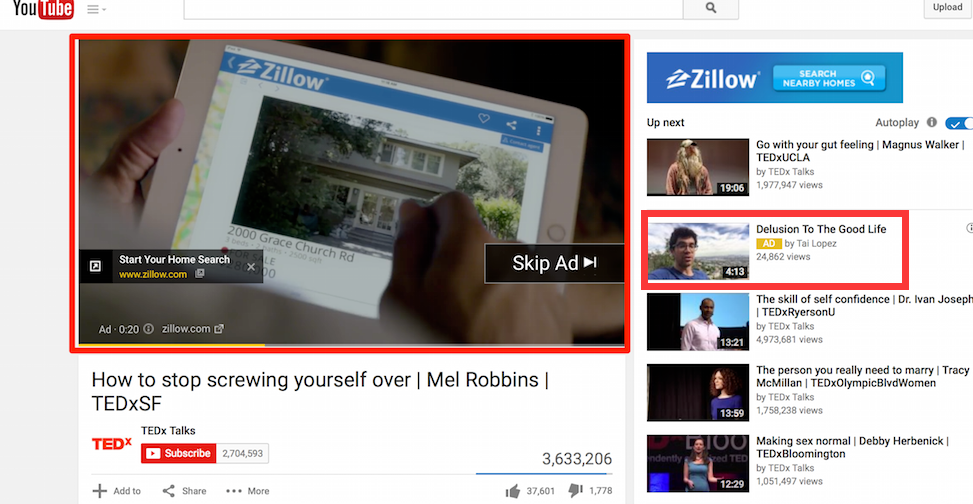This screenshot has width=973, height=504.
Task: Click the thumbs up like icon
Action: (513, 491)
